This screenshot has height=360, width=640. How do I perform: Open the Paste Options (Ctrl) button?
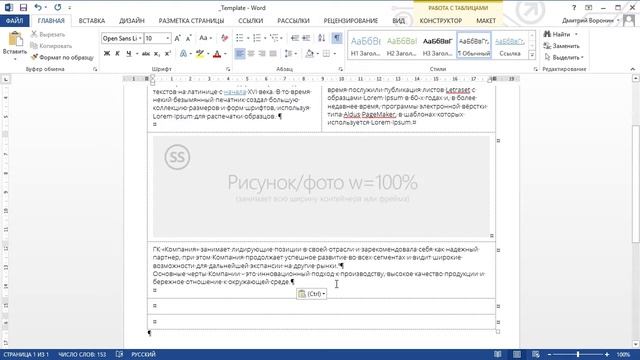pos(311,294)
